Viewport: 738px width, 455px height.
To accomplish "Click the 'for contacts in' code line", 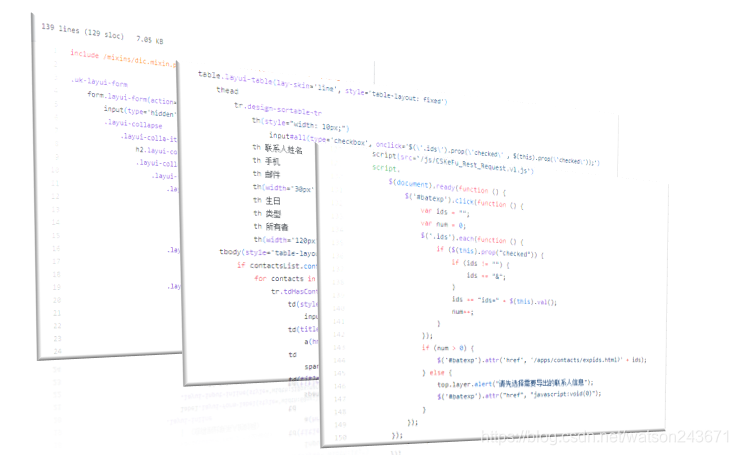I will (x=285, y=279).
